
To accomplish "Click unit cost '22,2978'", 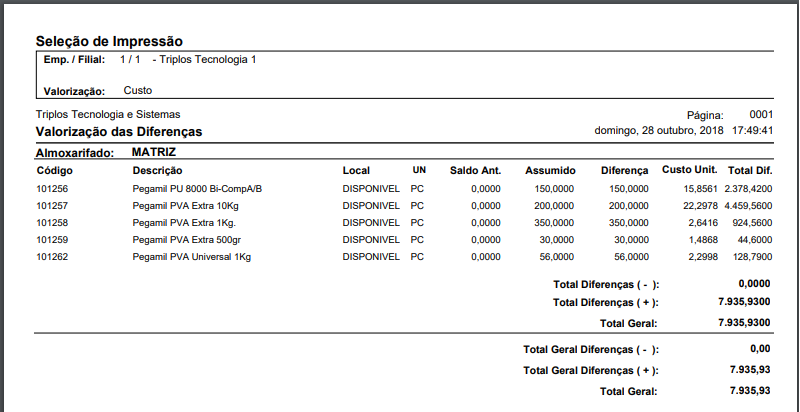I will [701, 206].
